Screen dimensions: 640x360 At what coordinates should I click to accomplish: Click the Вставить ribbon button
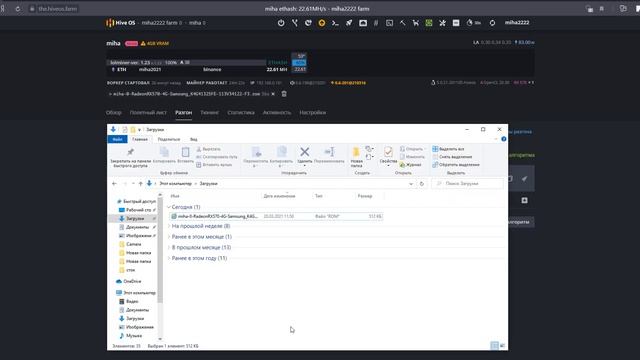pos(185,156)
